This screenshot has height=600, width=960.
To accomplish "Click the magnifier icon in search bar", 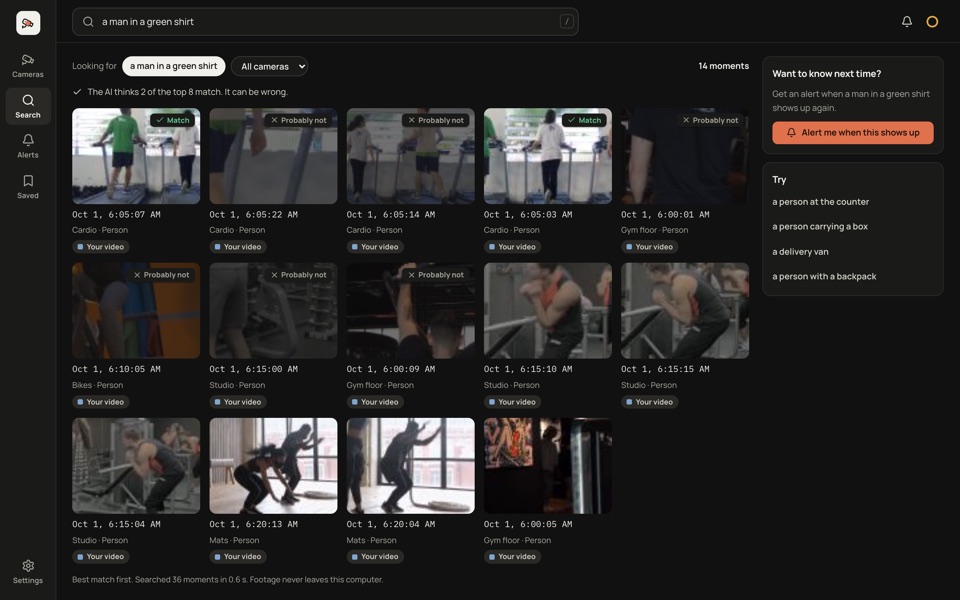I will (88, 21).
